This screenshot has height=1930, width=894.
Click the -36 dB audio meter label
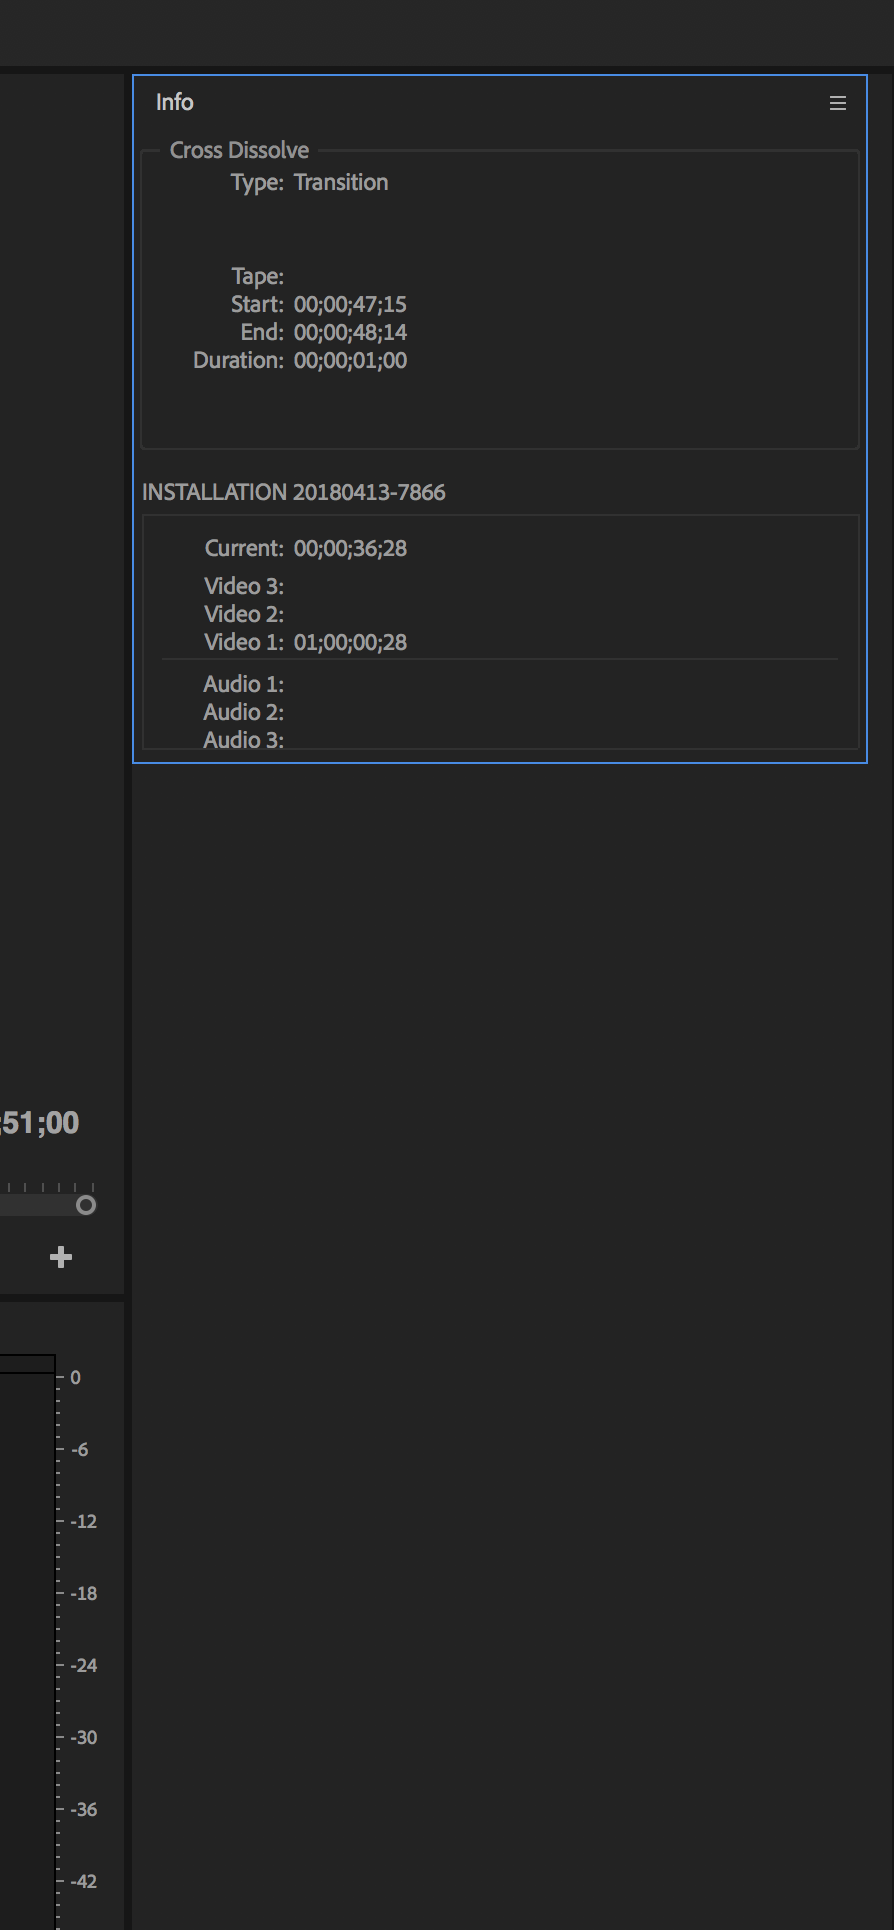[x=83, y=1809]
